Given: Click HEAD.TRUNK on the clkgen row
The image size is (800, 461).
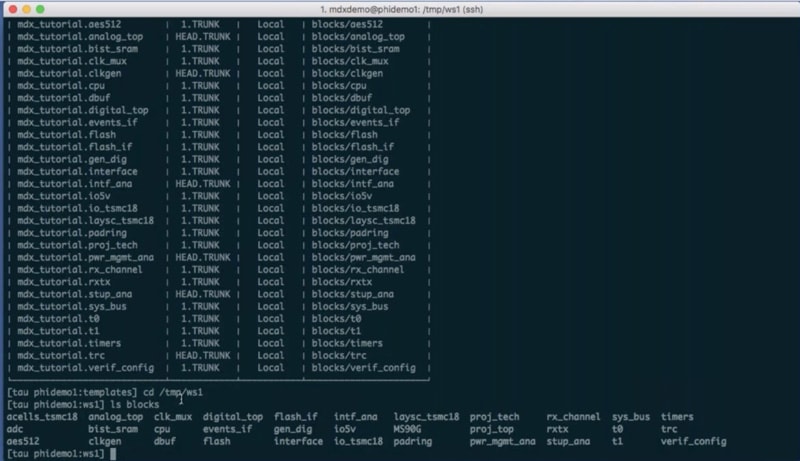Looking at the screenshot, I should click(x=203, y=73).
